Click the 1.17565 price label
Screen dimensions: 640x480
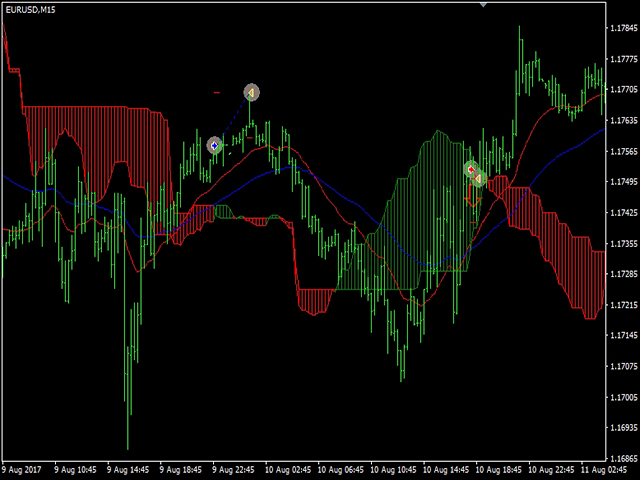point(624,151)
